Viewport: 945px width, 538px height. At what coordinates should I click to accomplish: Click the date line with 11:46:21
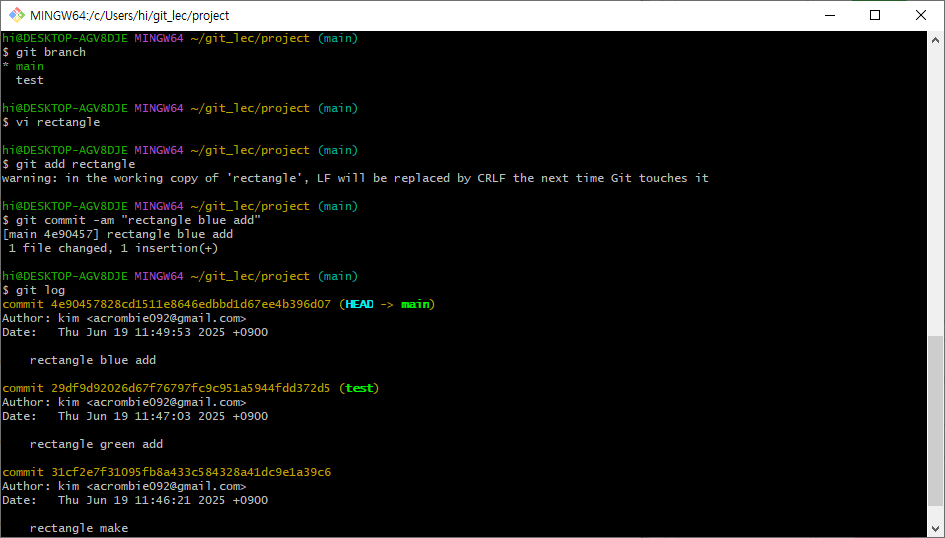tap(135, 500)
